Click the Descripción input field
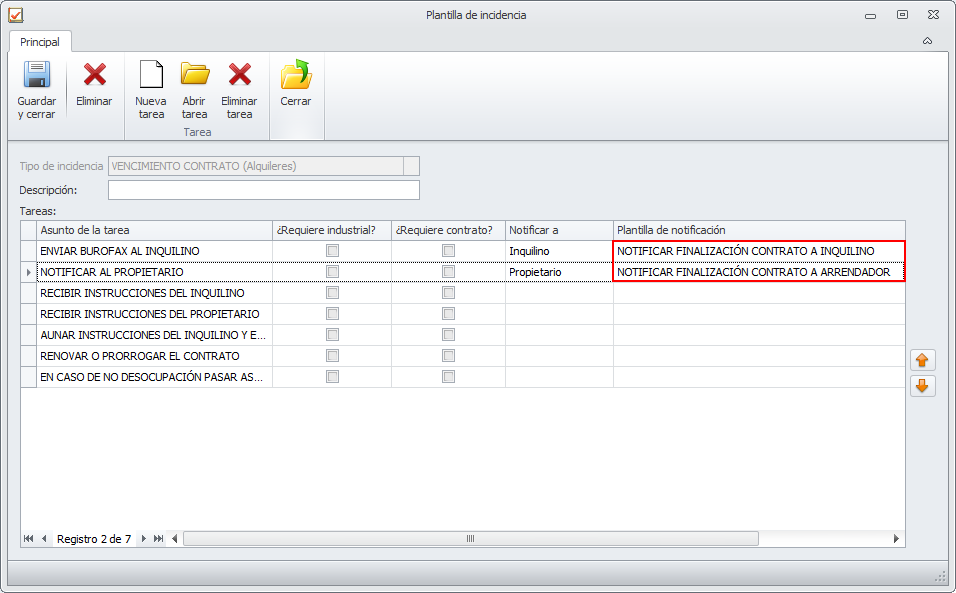 click(x=263, y=190)
